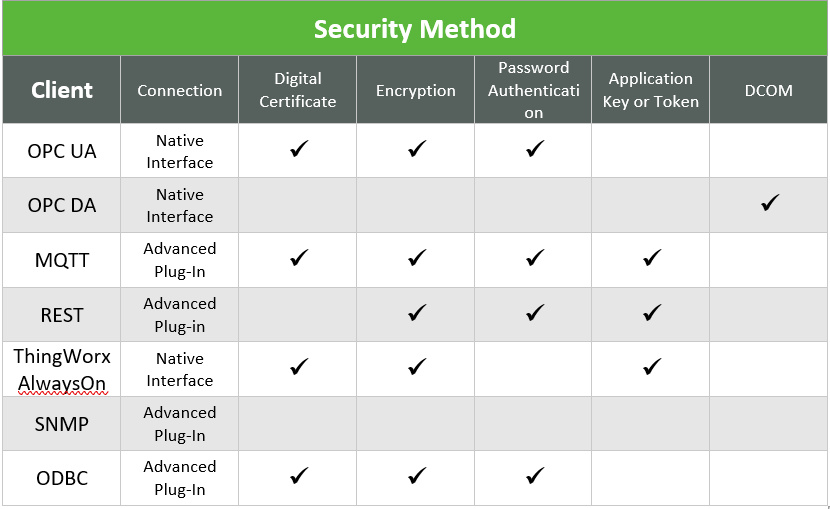Click the DCOM column header
This screenshot has width=830, height=509.
point(769,90)
